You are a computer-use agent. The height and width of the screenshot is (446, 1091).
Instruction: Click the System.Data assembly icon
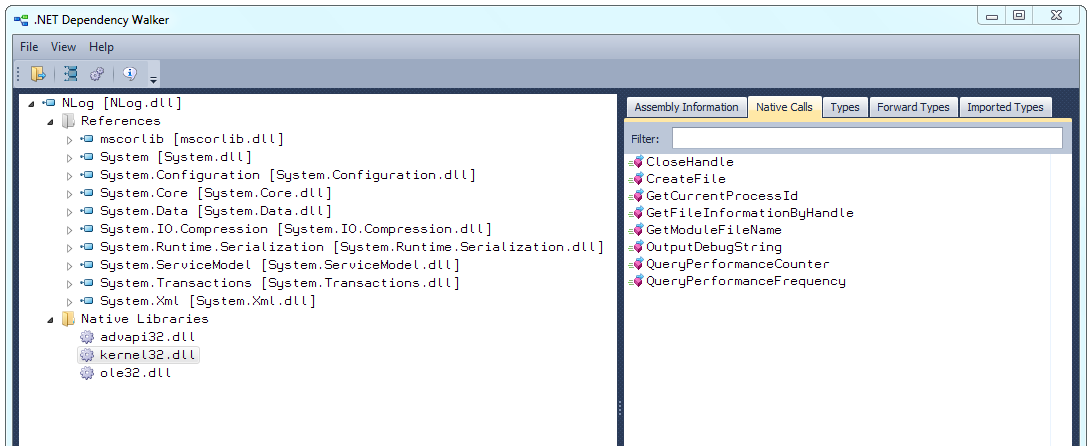click(86, 212)
